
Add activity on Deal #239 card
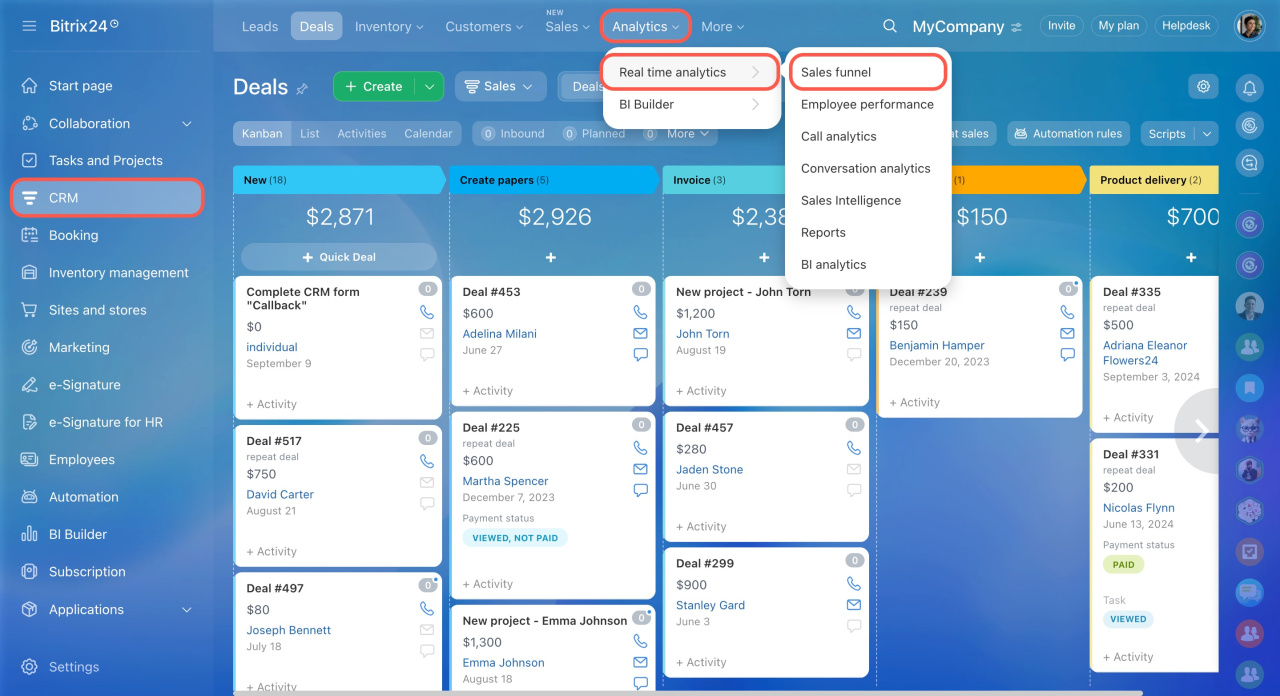(x=914, y=402)
